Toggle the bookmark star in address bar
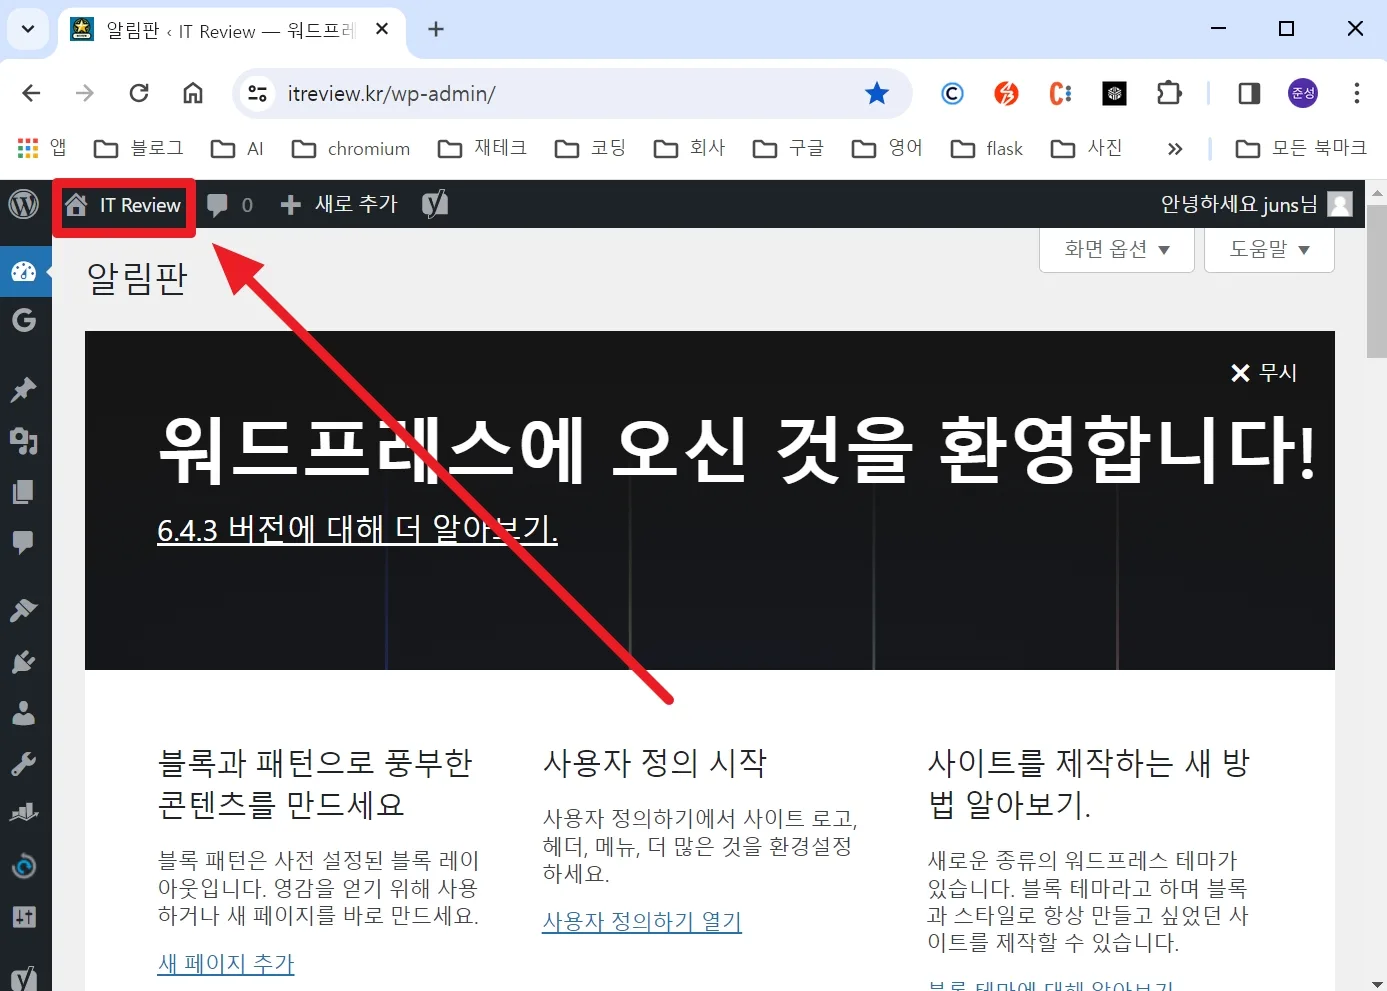This screenshot has width=1387, height=991. point(877,94)
